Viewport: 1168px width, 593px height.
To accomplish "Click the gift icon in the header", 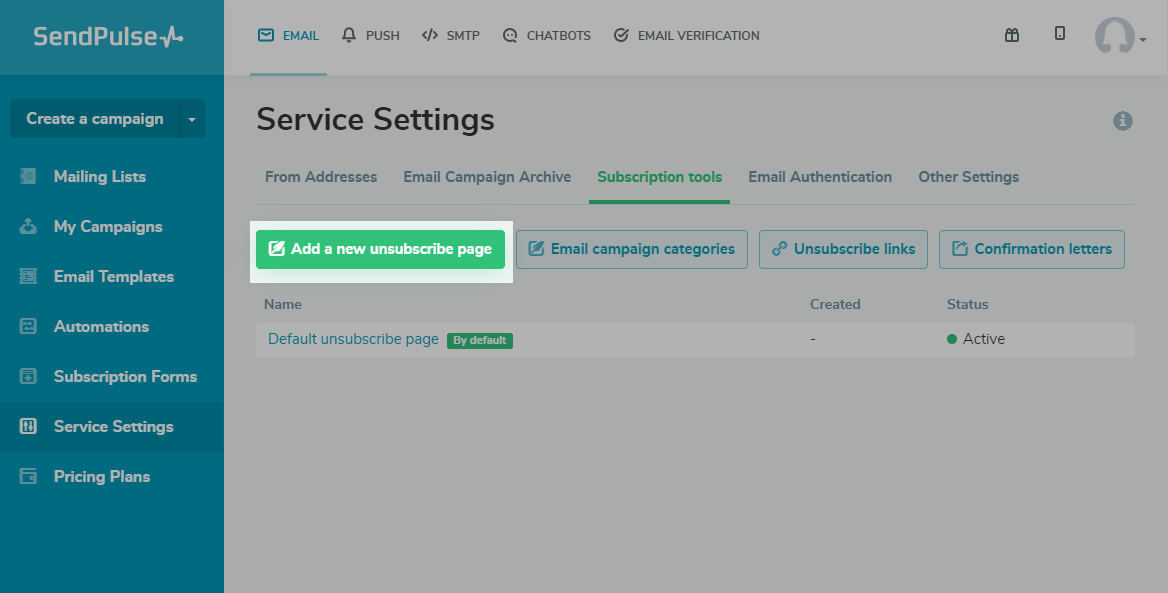I will [1012, 35].
